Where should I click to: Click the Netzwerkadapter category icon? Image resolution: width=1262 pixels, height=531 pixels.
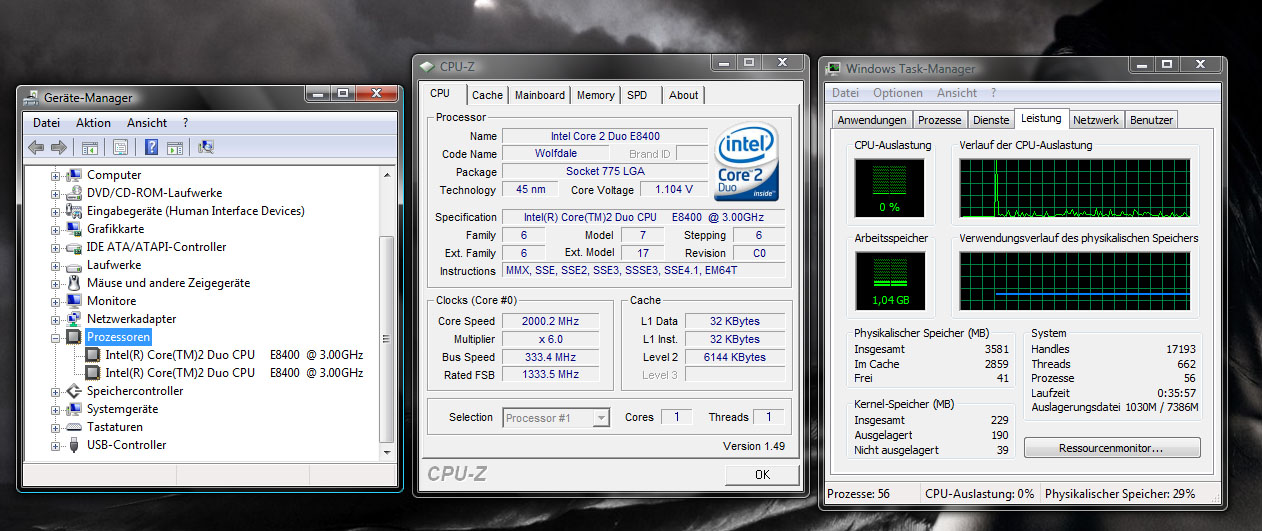coord(74,319)
